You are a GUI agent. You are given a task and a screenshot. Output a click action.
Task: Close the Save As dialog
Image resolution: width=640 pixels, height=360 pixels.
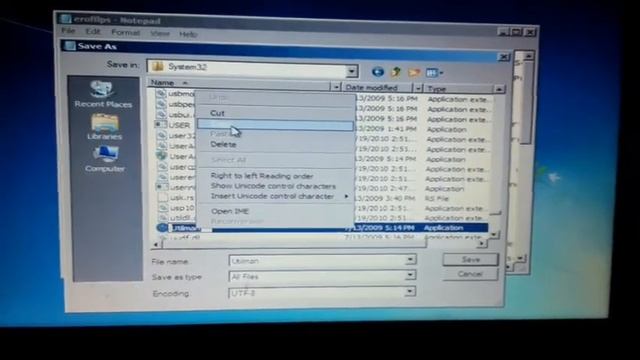coord(504,57)
